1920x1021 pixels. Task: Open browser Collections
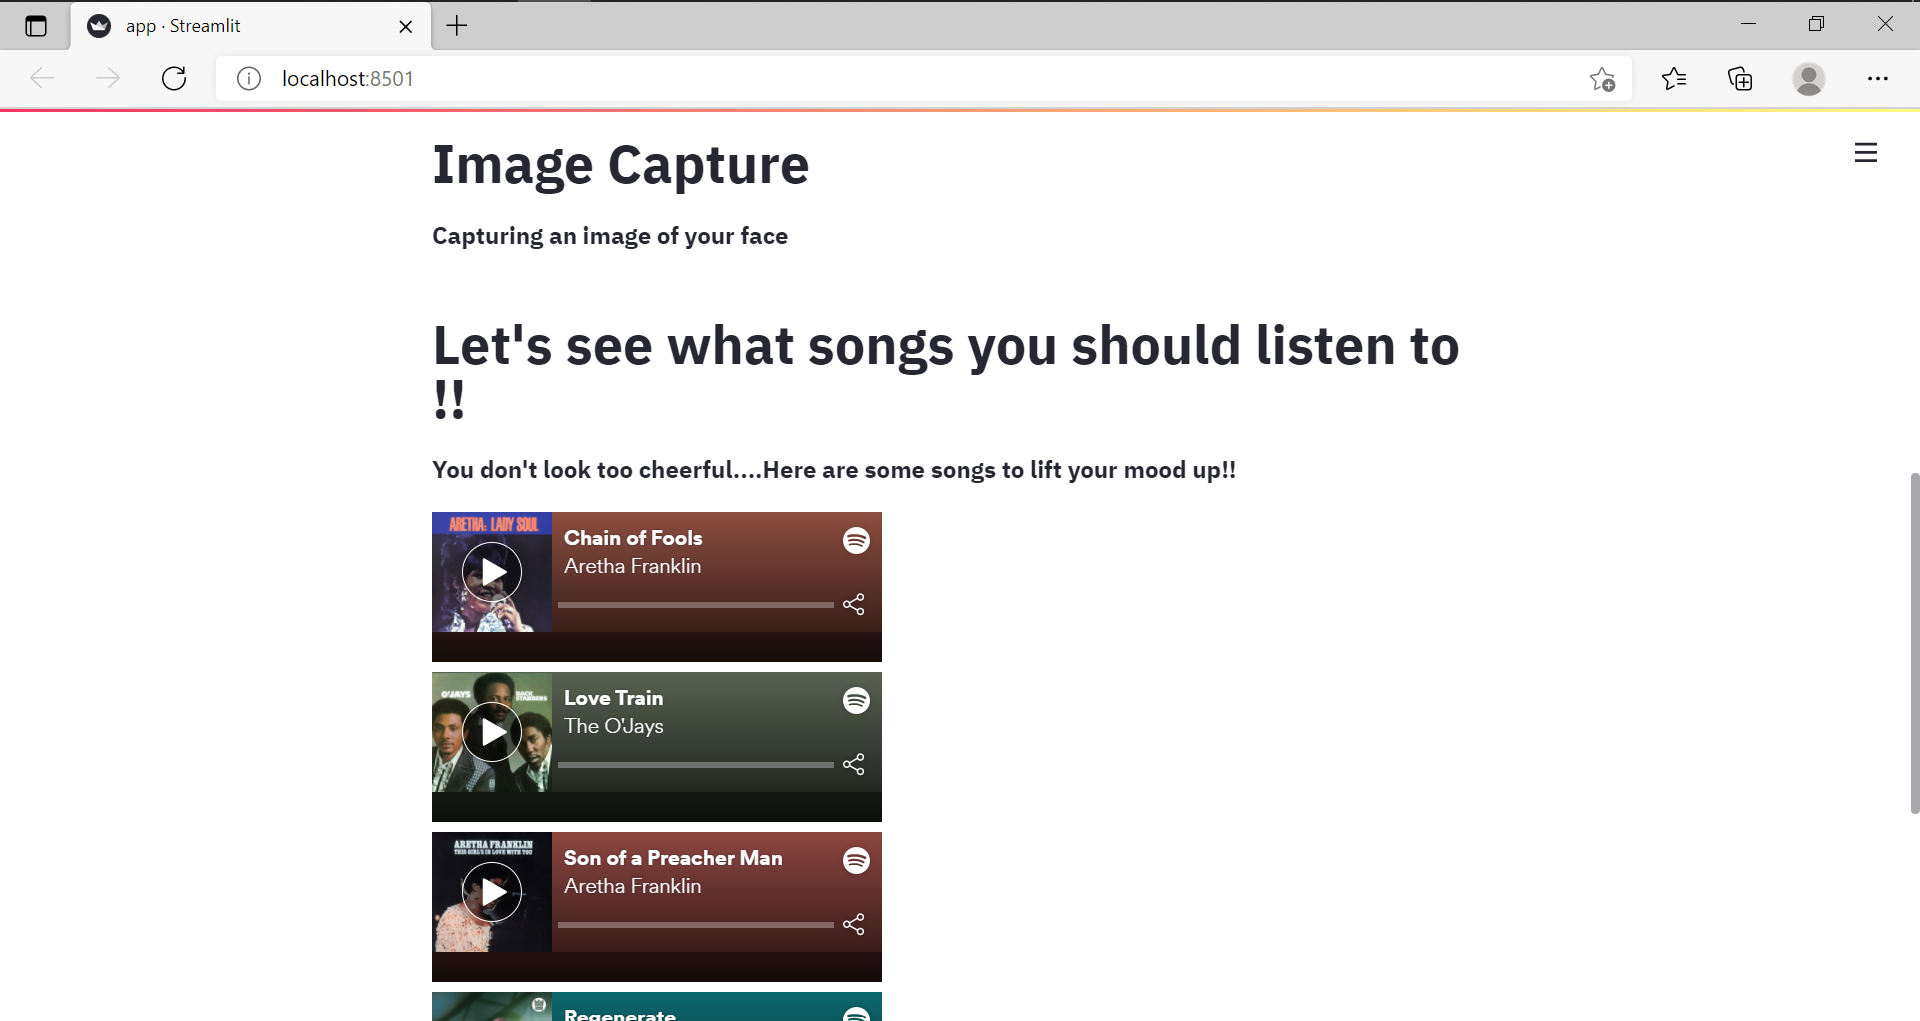point(1740,78)
